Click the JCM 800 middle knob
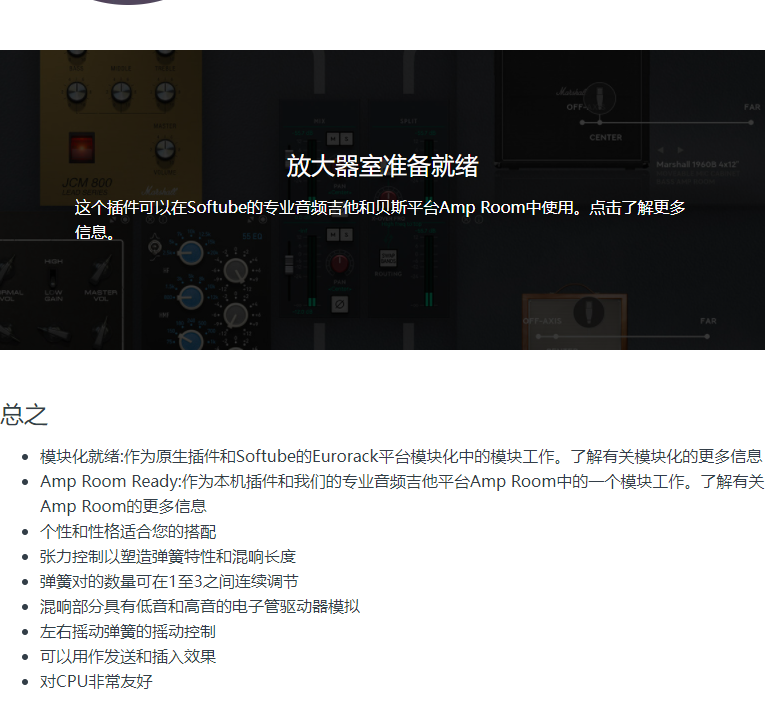 (x=121, y=92)
